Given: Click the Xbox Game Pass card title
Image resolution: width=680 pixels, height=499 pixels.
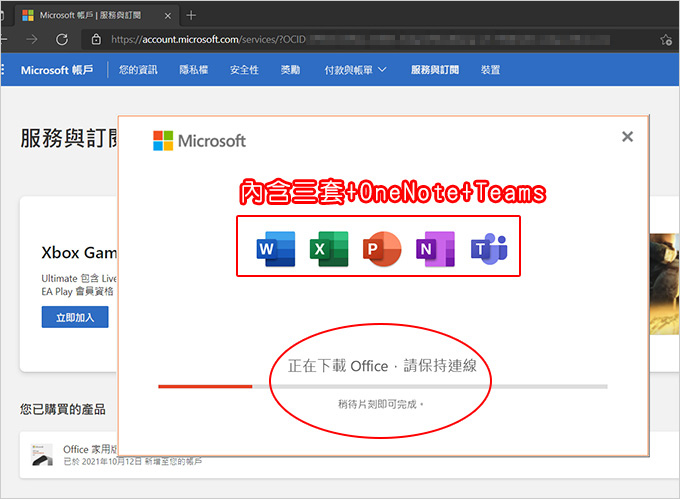Looking at the screenshot, I should point(79,253).
